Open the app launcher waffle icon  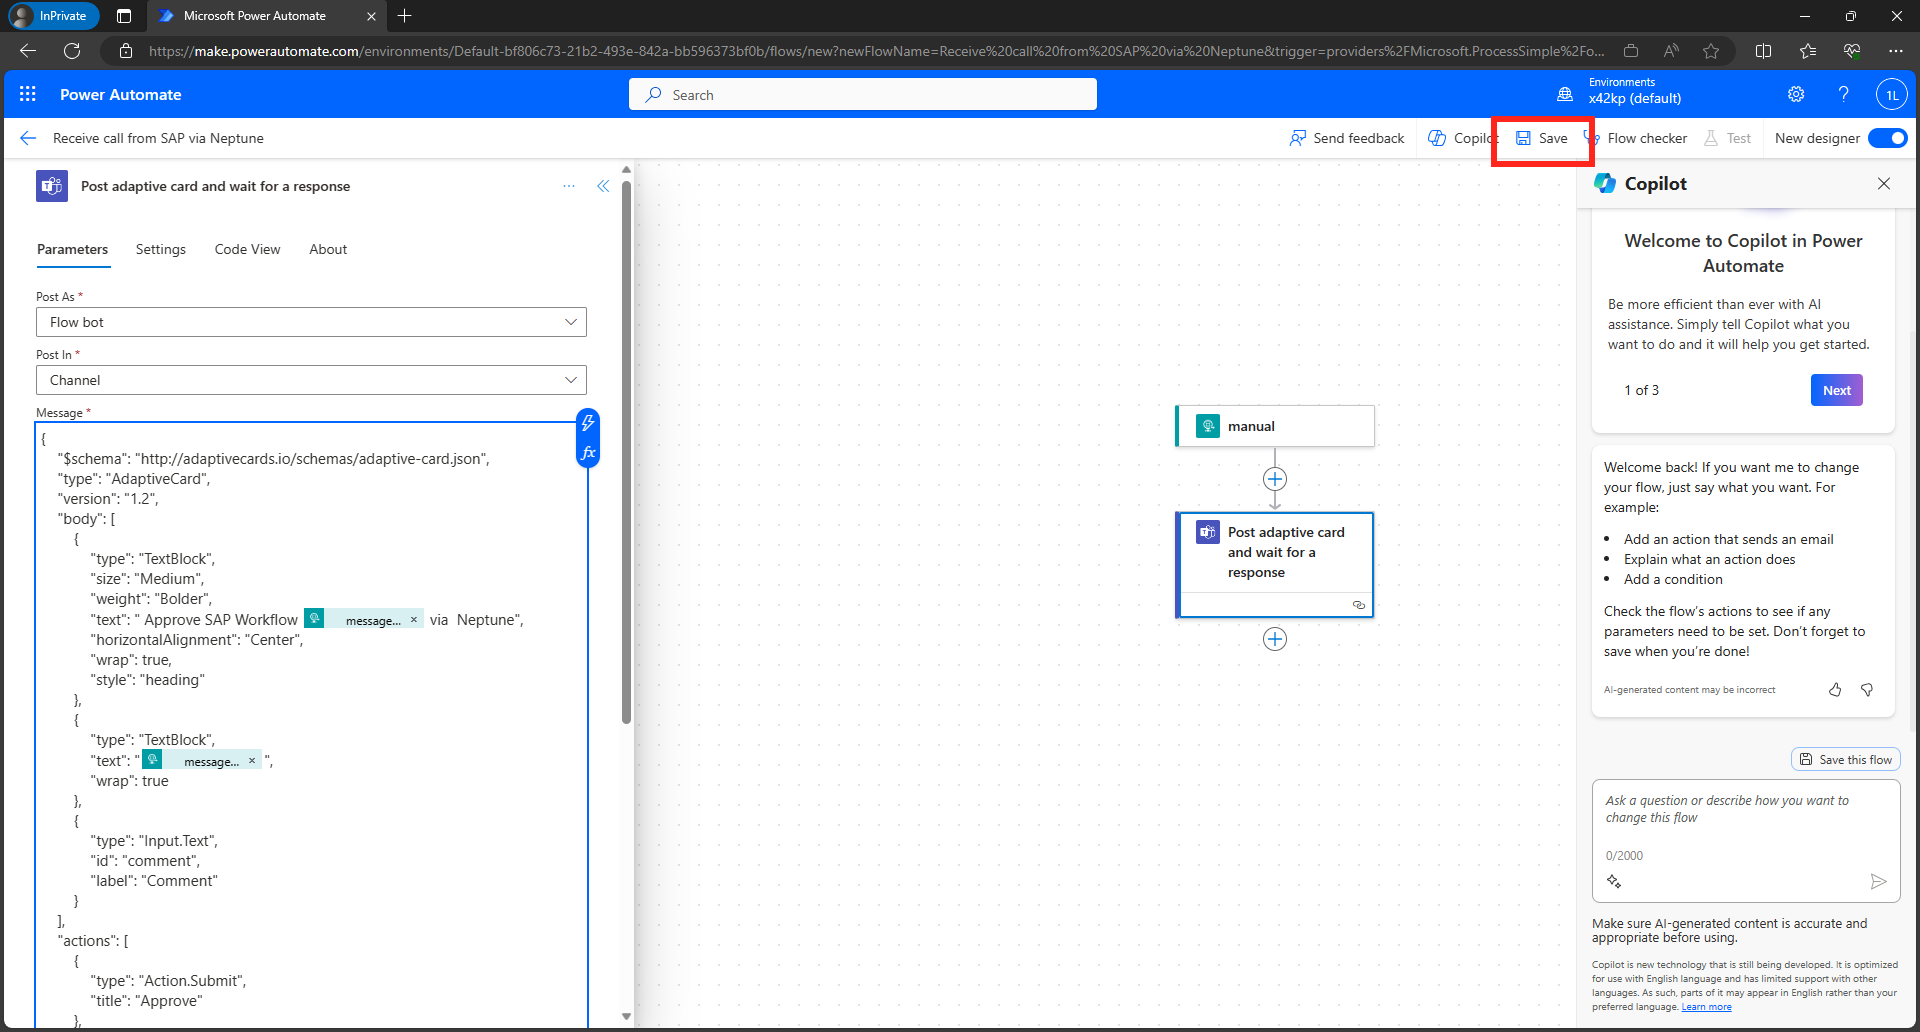[28, 94]
